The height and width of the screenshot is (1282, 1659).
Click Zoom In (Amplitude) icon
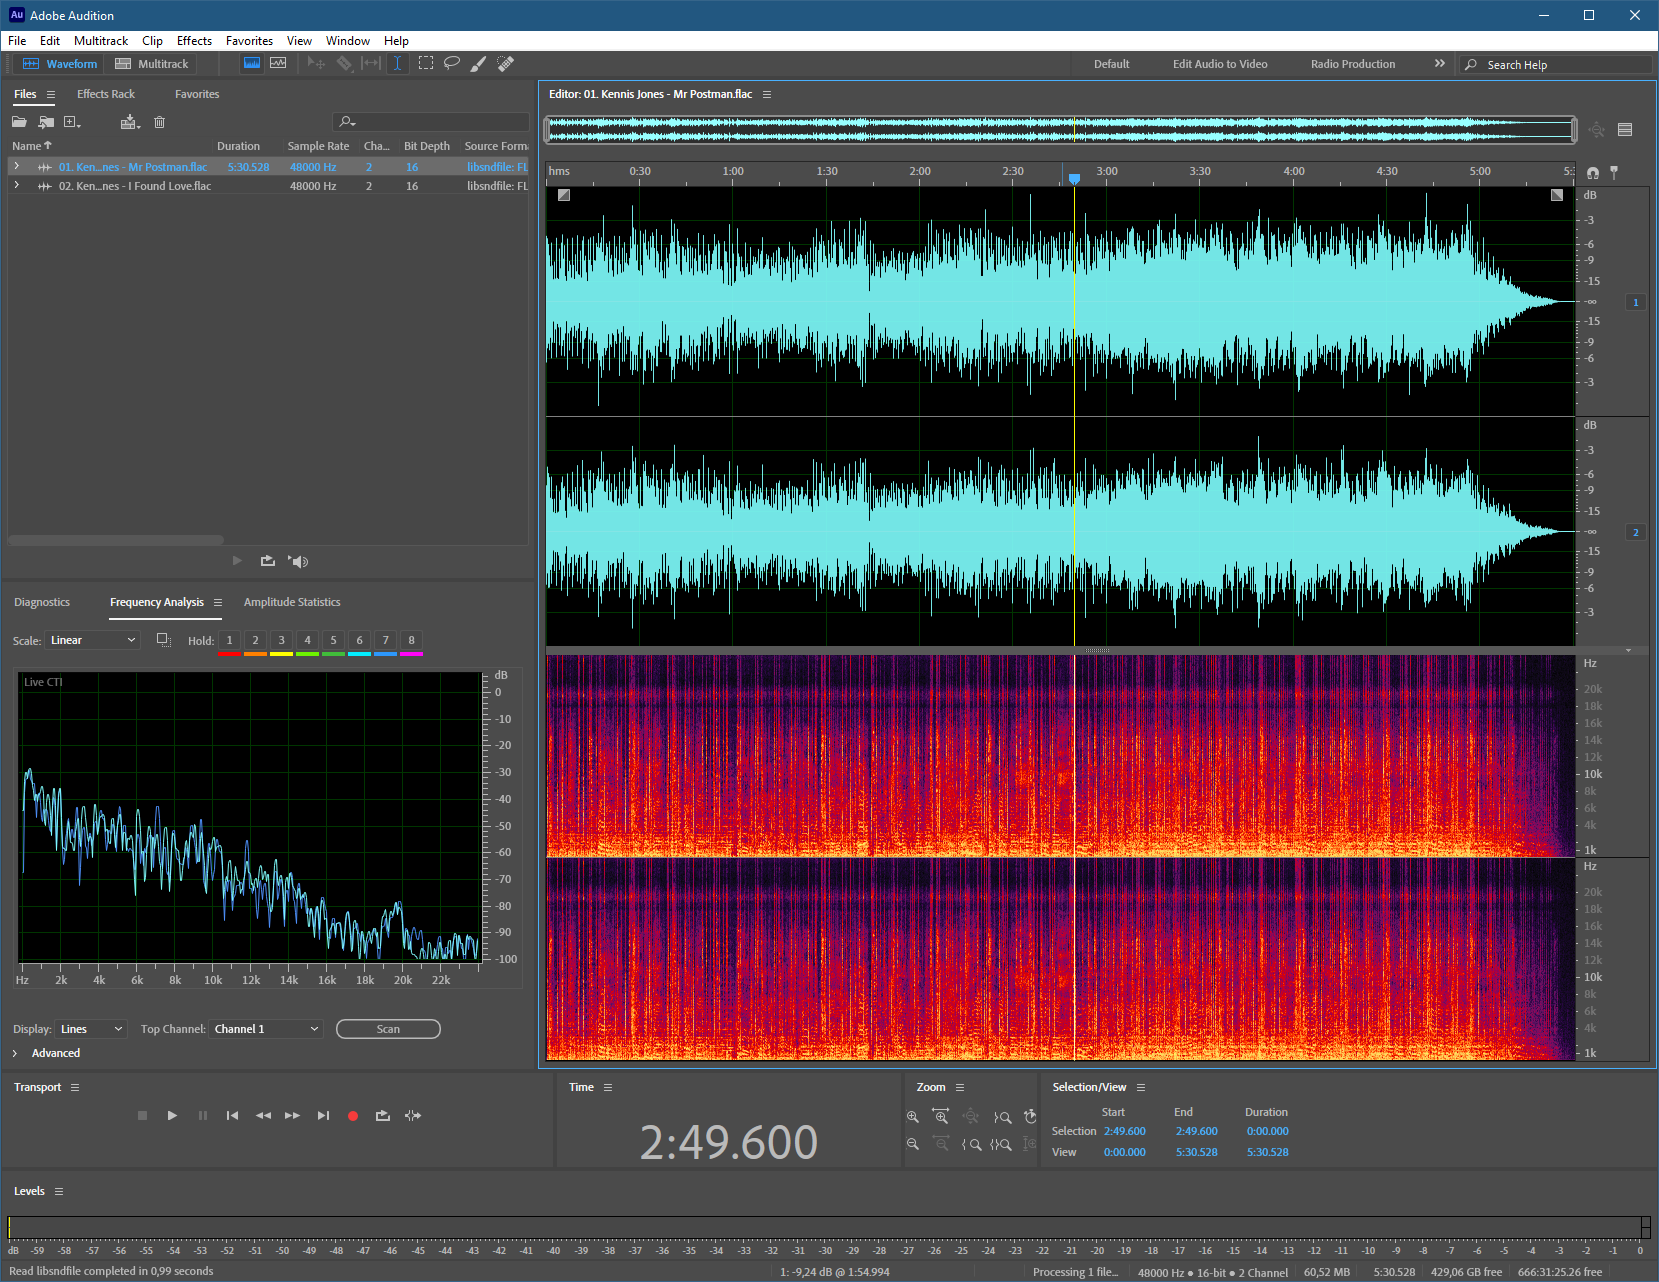pyautogui.click(x=912, y=1117)
